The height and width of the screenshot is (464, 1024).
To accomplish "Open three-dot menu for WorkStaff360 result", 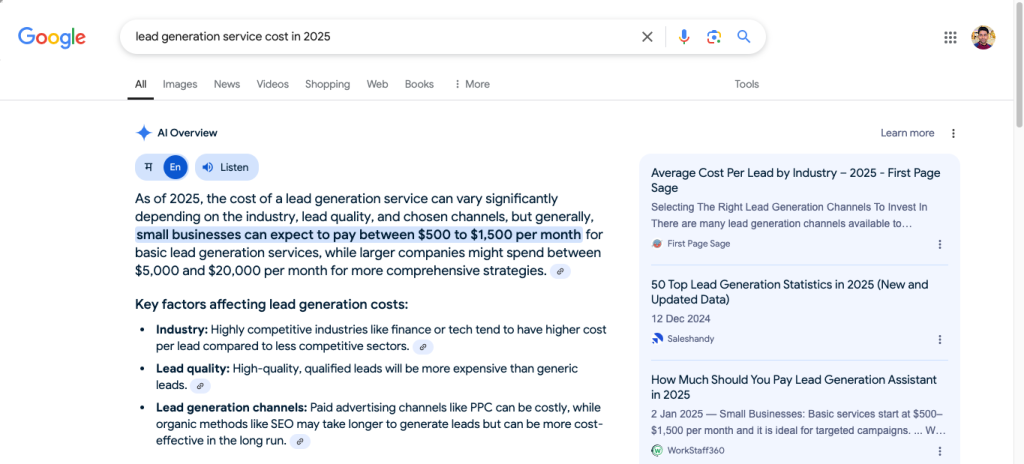I will [x=940, y=451].
